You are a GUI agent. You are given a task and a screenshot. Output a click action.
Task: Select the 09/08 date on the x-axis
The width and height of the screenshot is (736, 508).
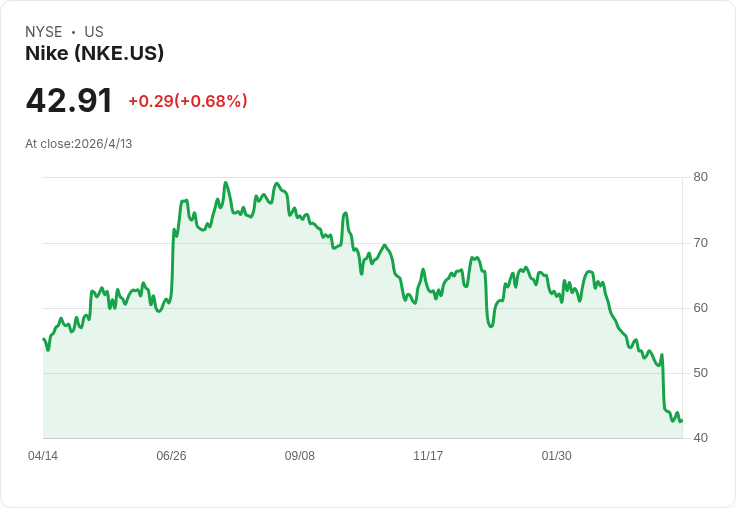pyautogui.click(x=300, y=456)
